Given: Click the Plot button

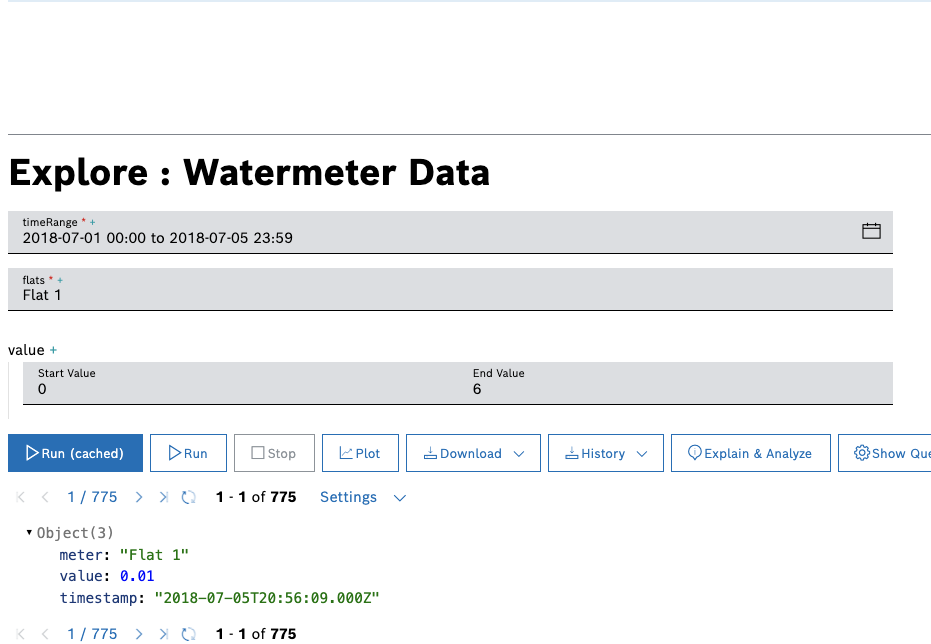Looking at the screenshot, I should point(360,453).
